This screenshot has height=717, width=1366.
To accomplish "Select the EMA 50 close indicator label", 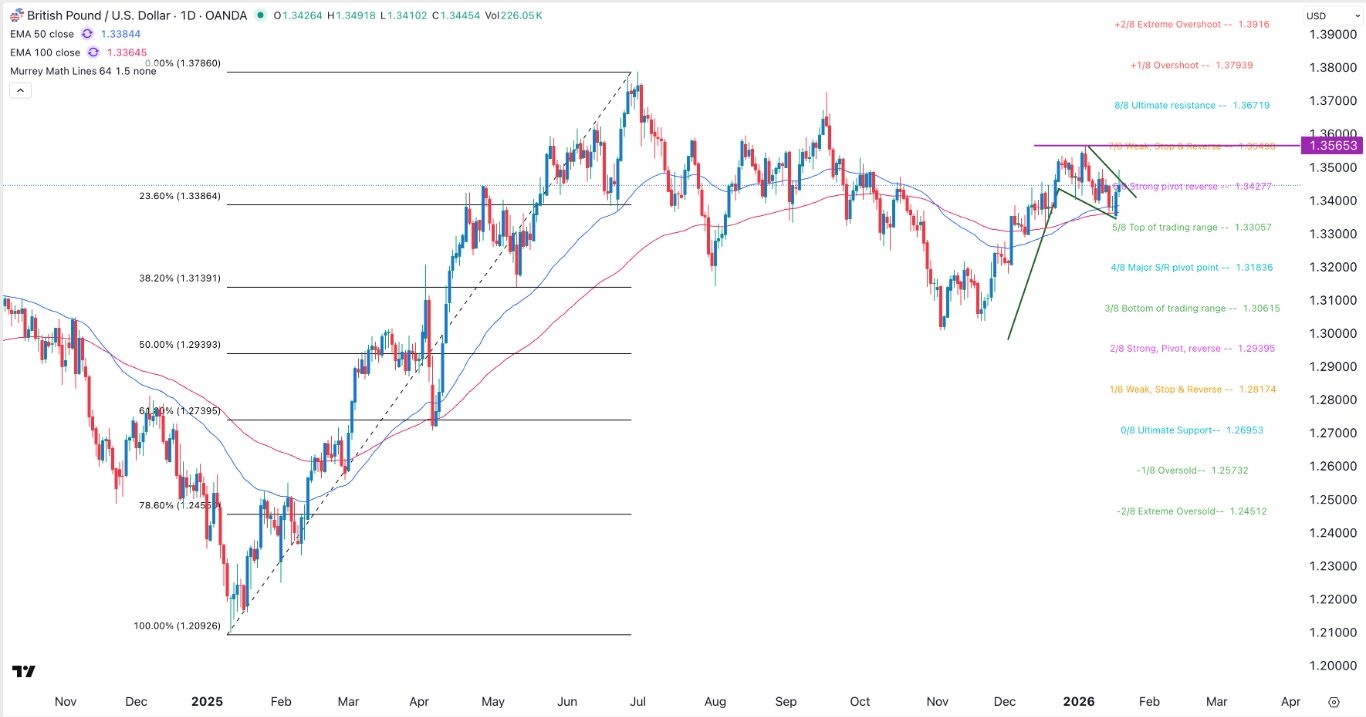I will (41, 34).
